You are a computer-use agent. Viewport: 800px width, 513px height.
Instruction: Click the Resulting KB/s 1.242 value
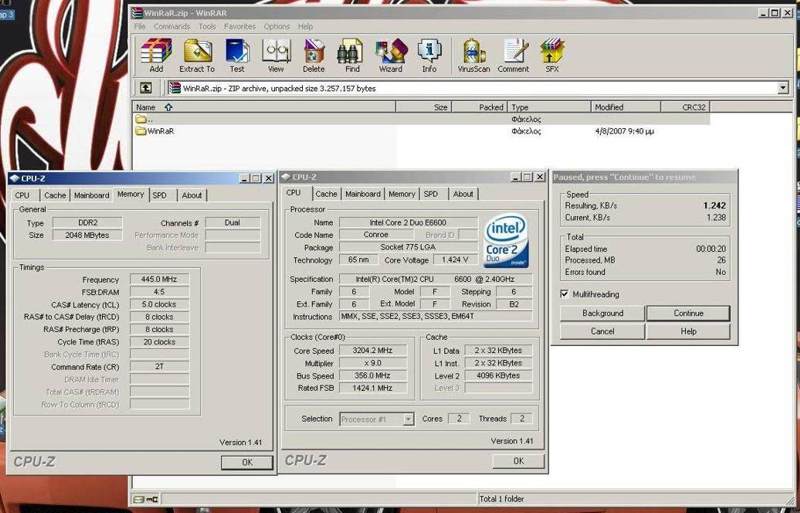click(714, 206)
